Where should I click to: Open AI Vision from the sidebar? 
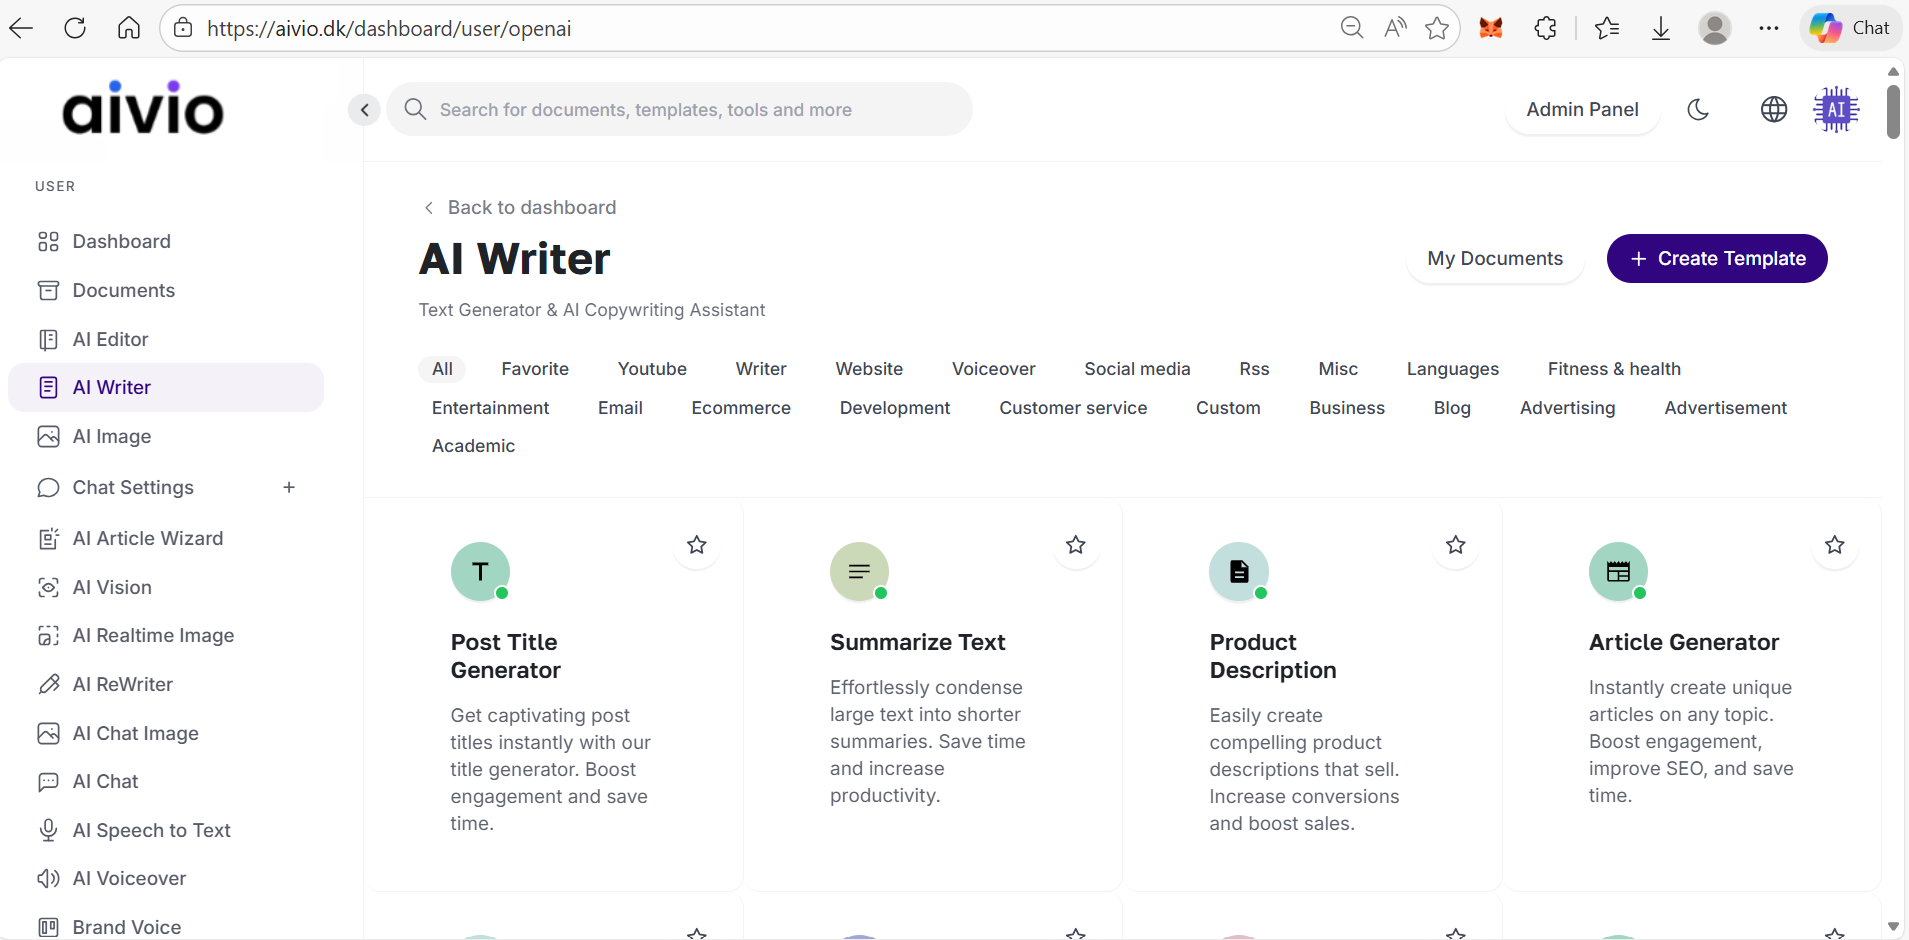[x=111, y=587]
